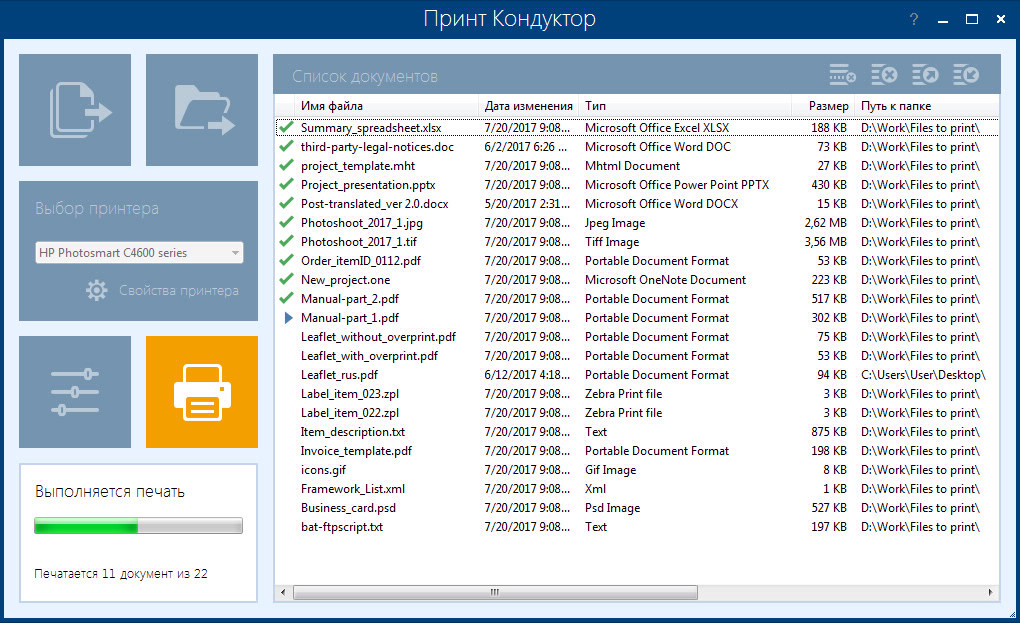
Task: Click the 3,56 MB size cell
Action: pyautogui.click(x=825, y=241)
